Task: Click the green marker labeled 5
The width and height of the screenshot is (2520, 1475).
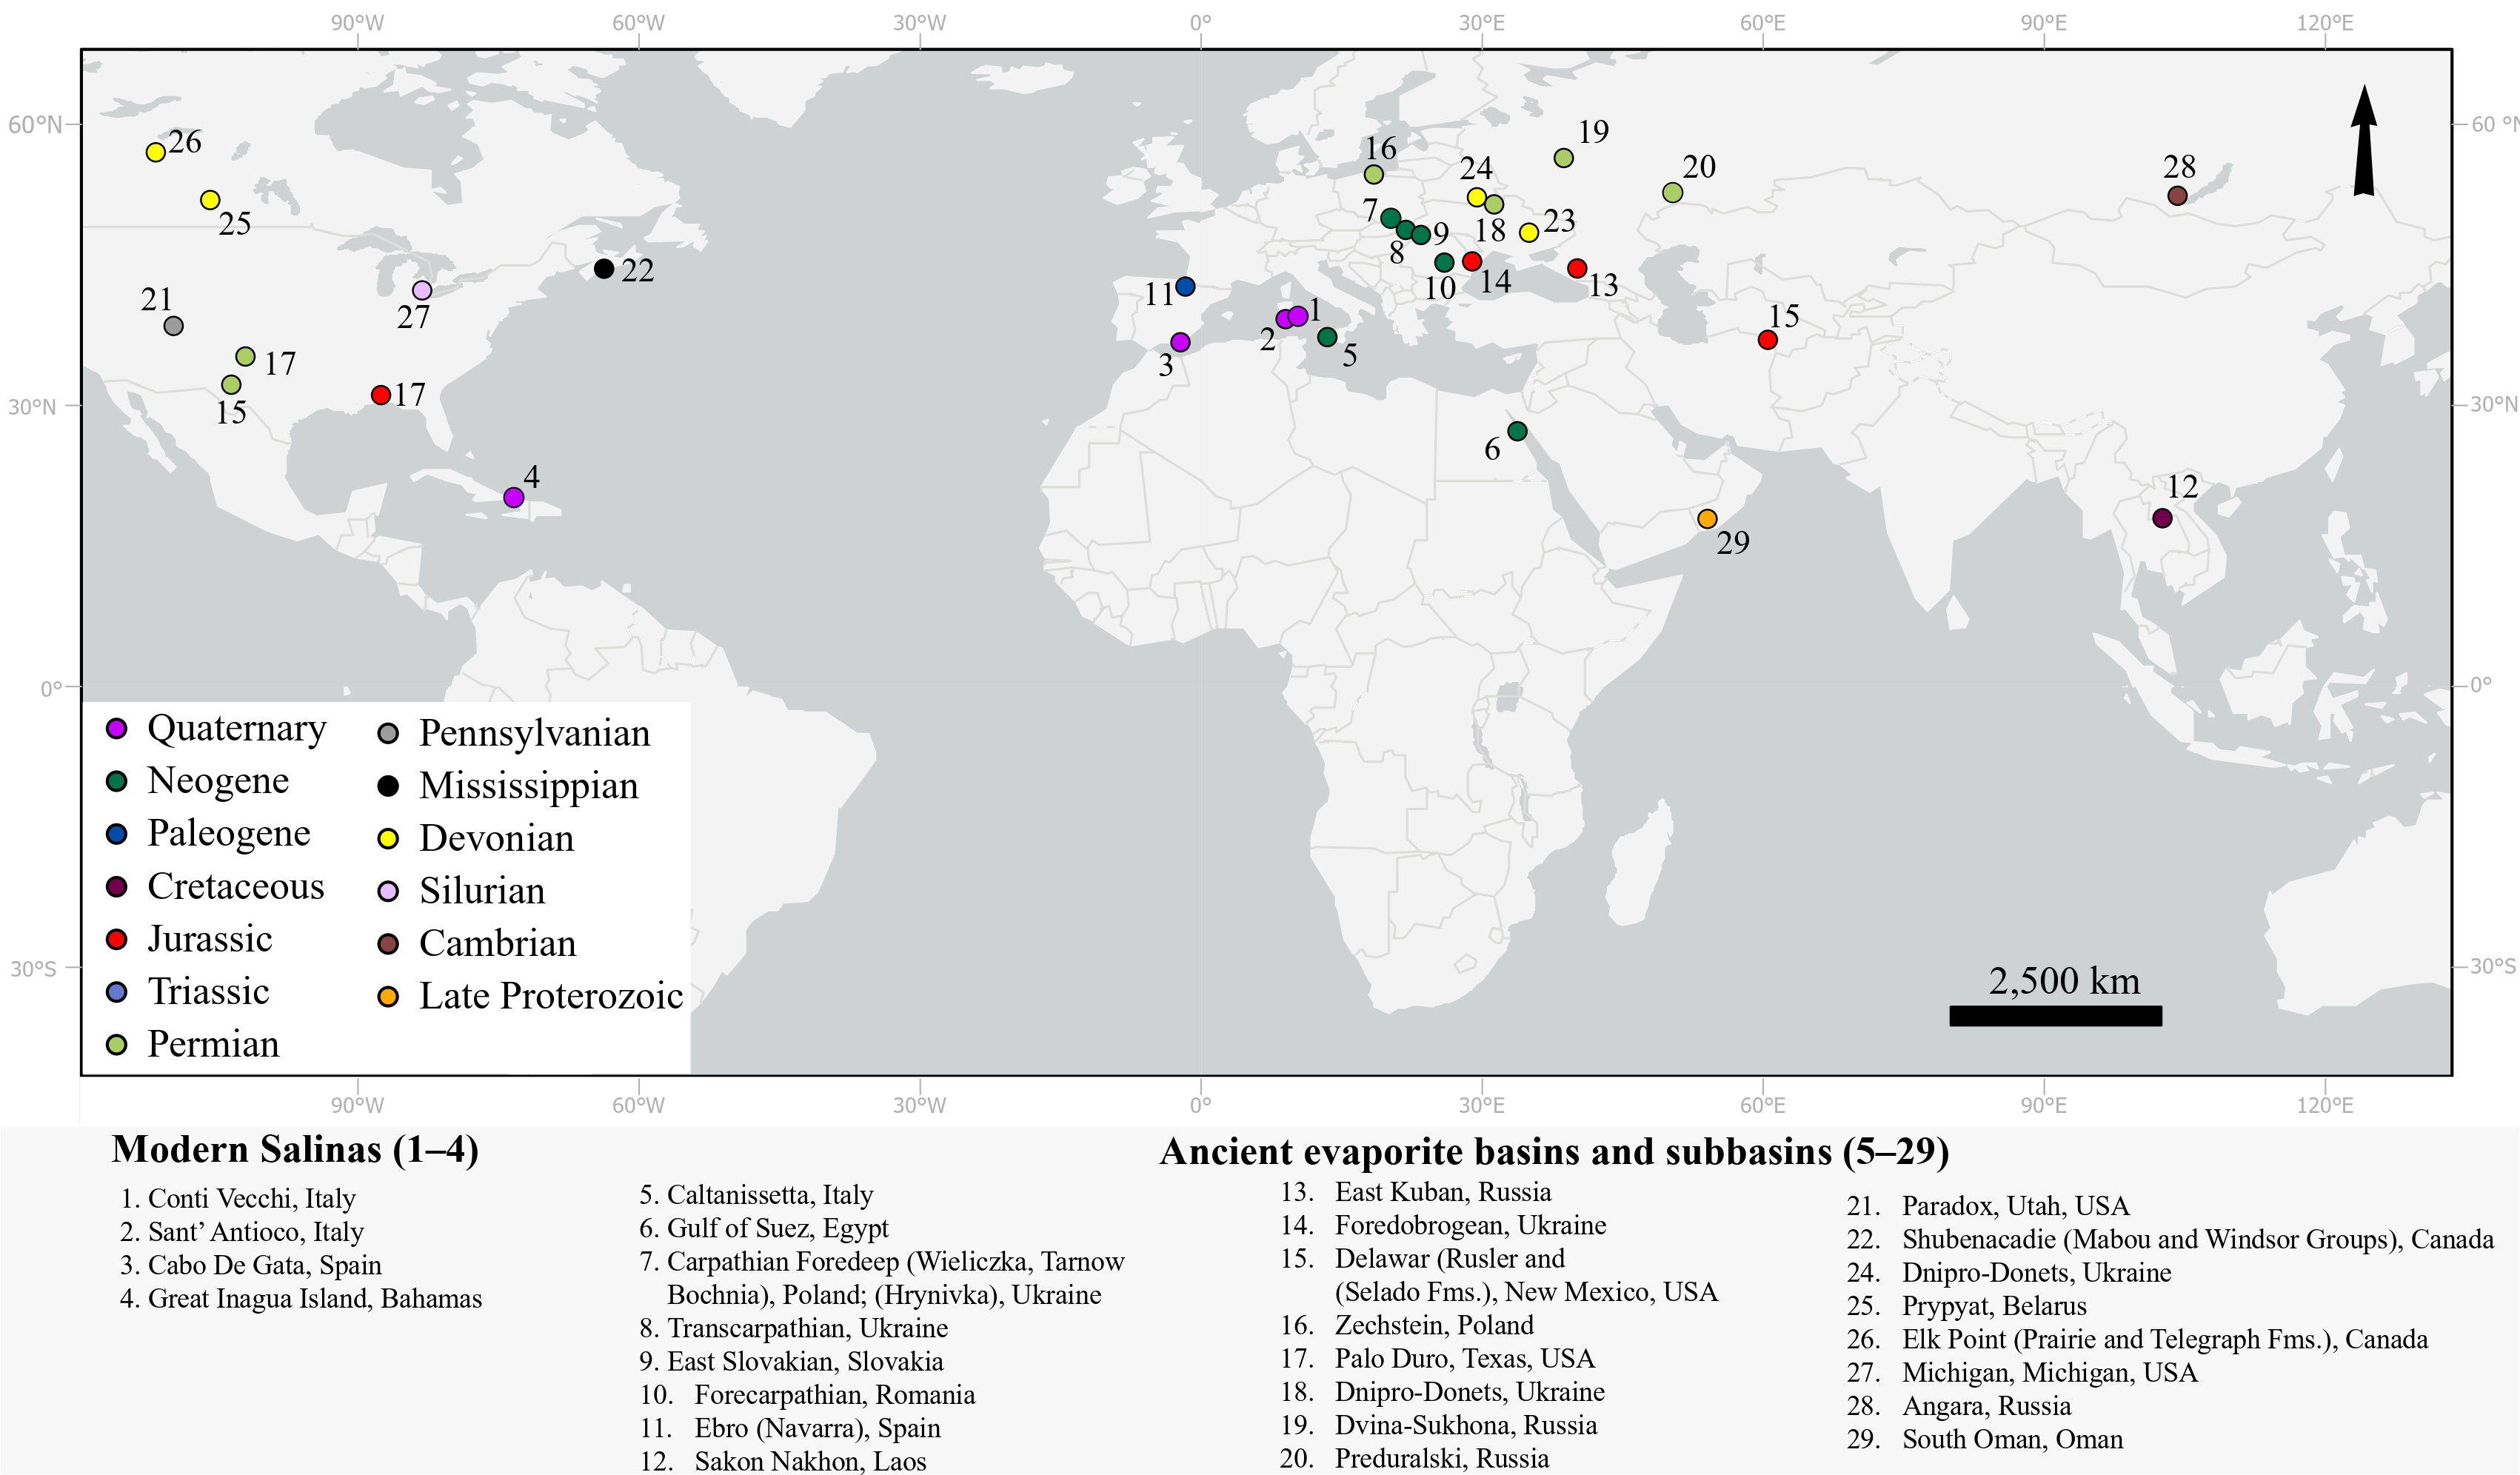Action: pos(1327,337)
